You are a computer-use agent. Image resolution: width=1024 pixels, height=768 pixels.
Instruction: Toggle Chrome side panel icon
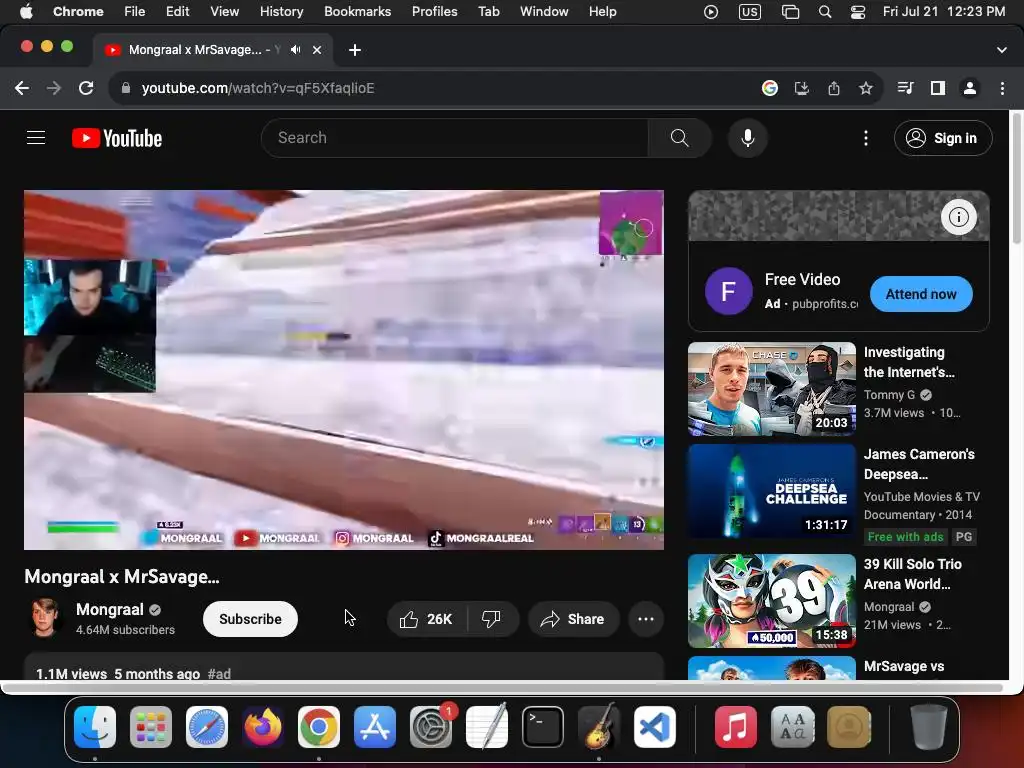pos(938,88)
